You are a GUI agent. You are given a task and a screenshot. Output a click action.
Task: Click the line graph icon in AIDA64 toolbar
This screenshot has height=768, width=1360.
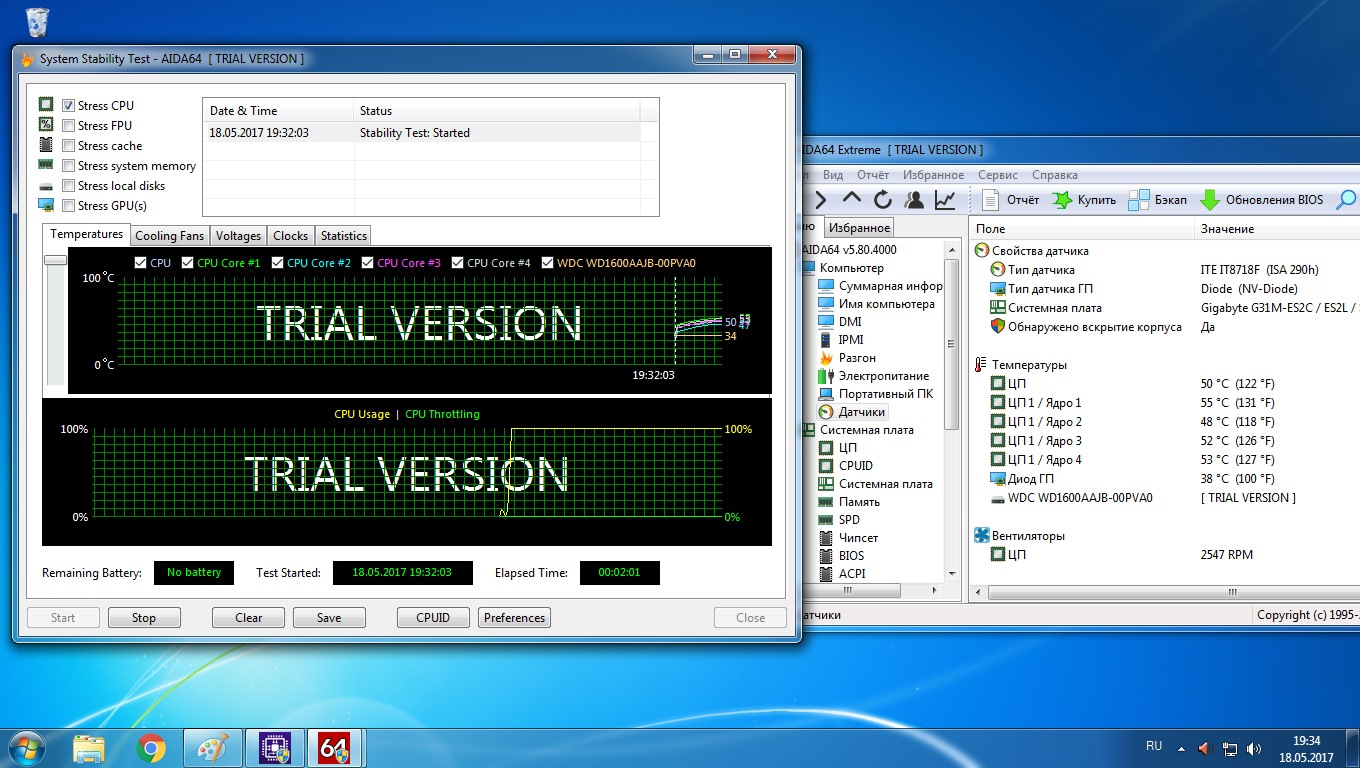pyautogui.click(x=945, y=200)
